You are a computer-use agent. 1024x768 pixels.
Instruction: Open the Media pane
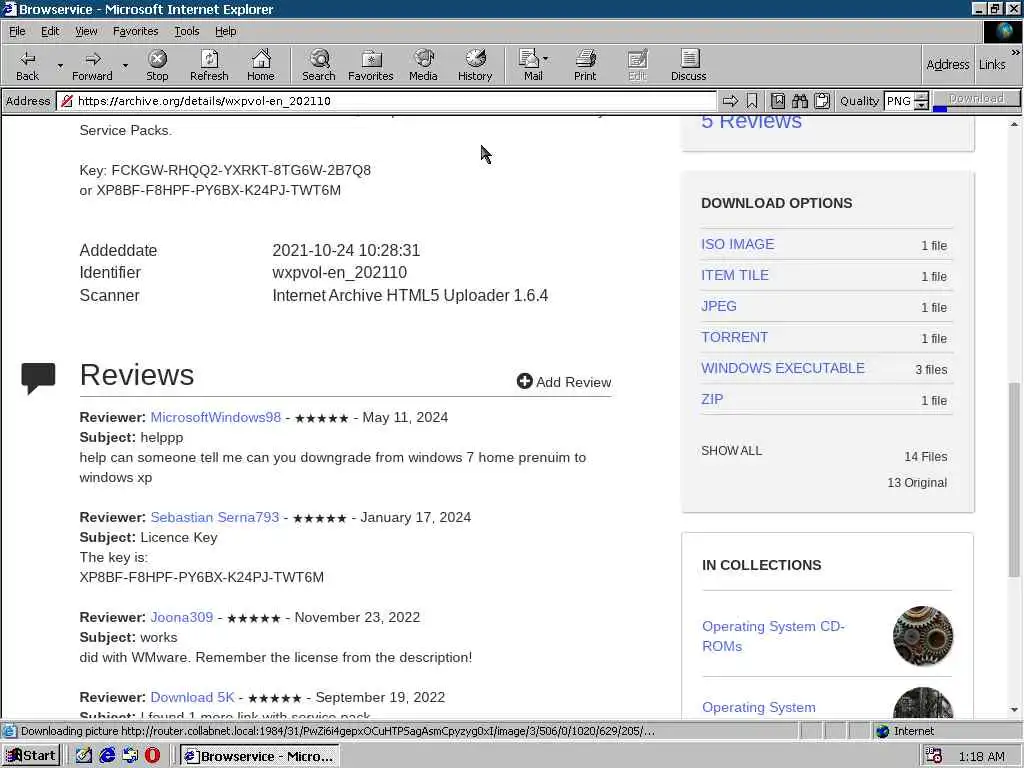[x=423, y=65]
